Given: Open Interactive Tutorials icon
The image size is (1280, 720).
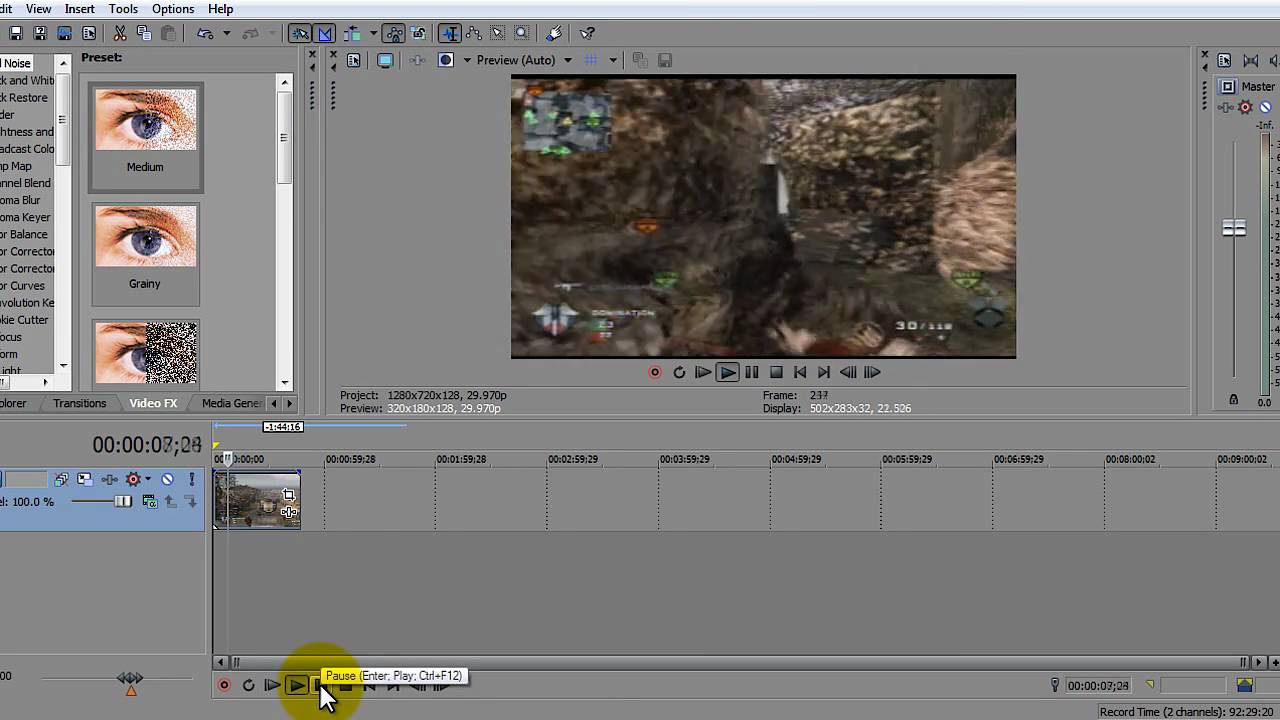Looking at the screenshot, I should click(554, 33).
